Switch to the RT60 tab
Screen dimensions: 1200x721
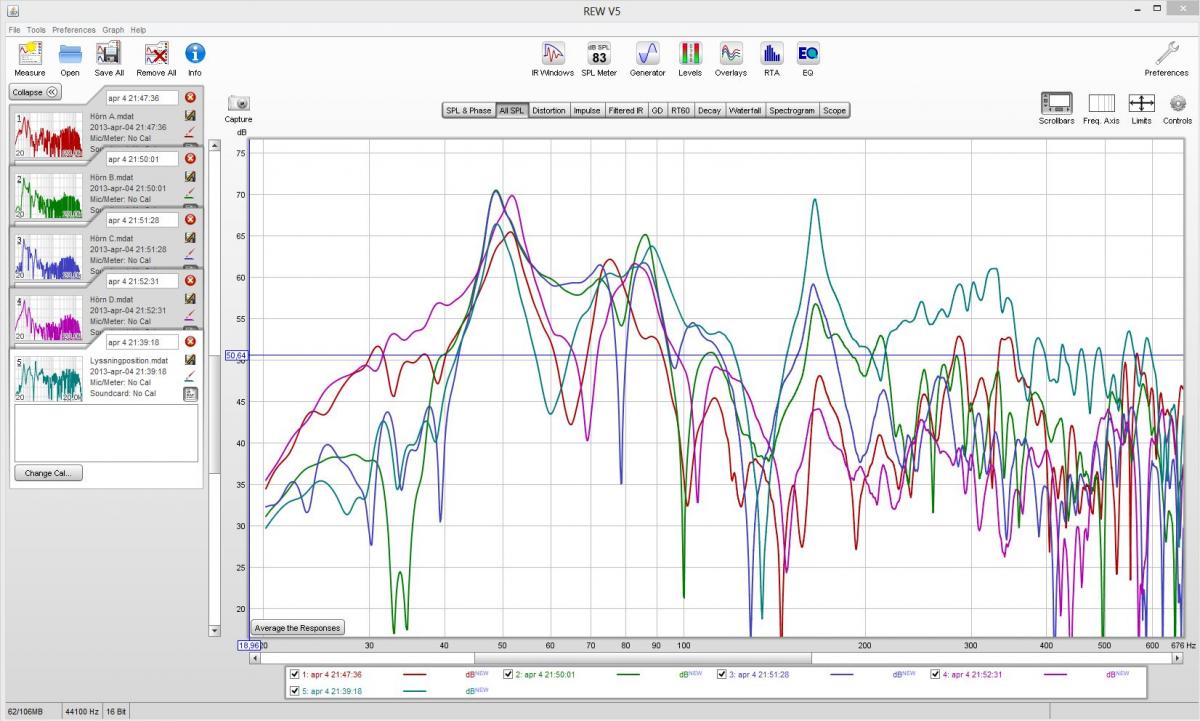tap(681, 110)
